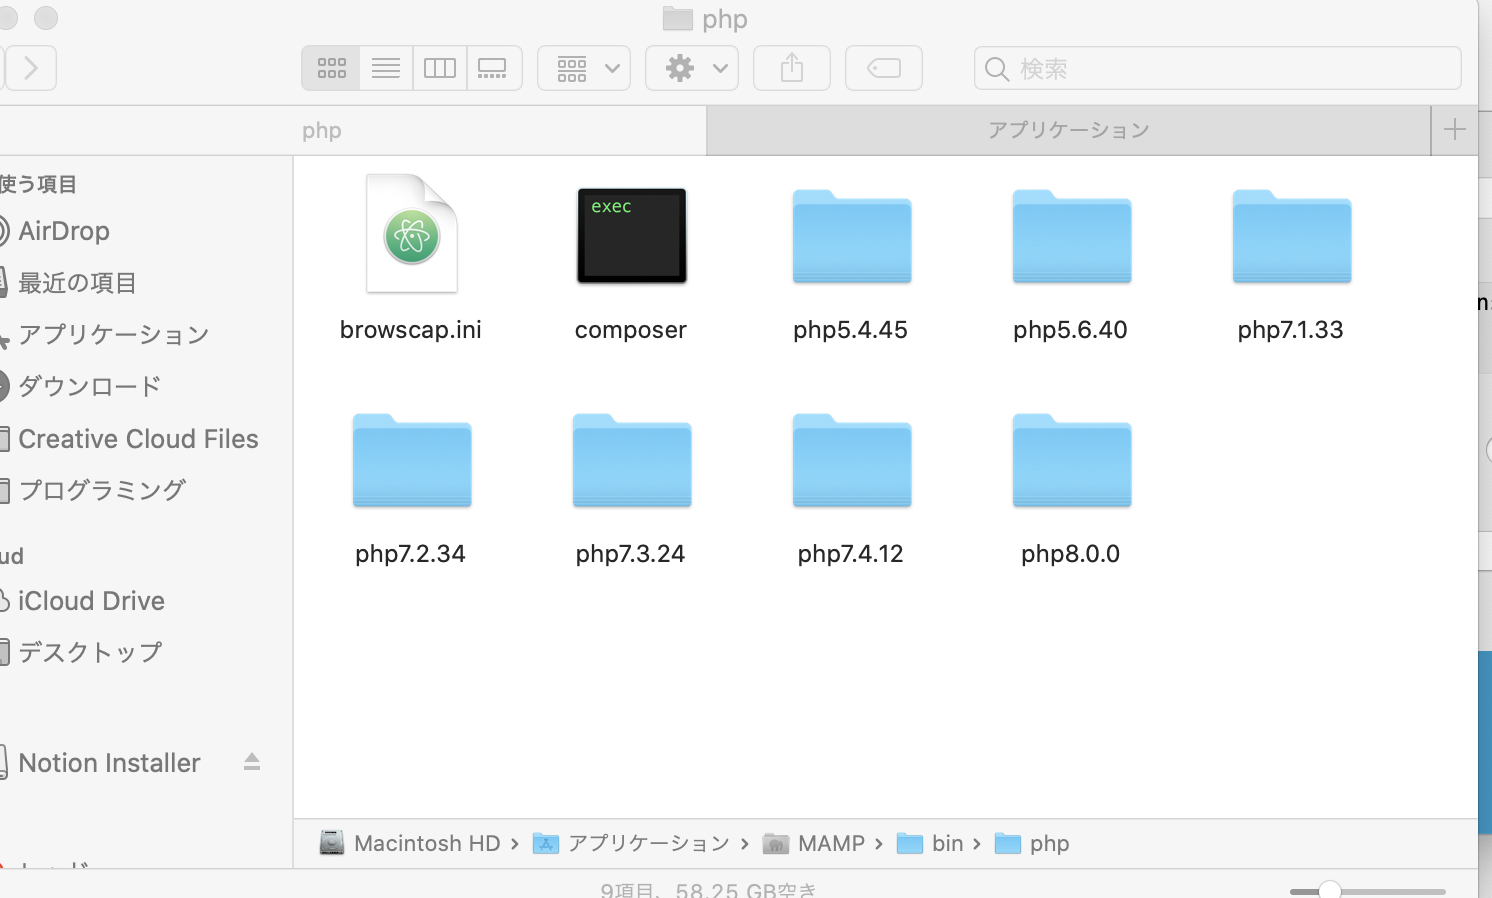Screen dimensions: 1492x898
Task: Click the php7.2.34 folder name
Action: click(x=411, y=554)
